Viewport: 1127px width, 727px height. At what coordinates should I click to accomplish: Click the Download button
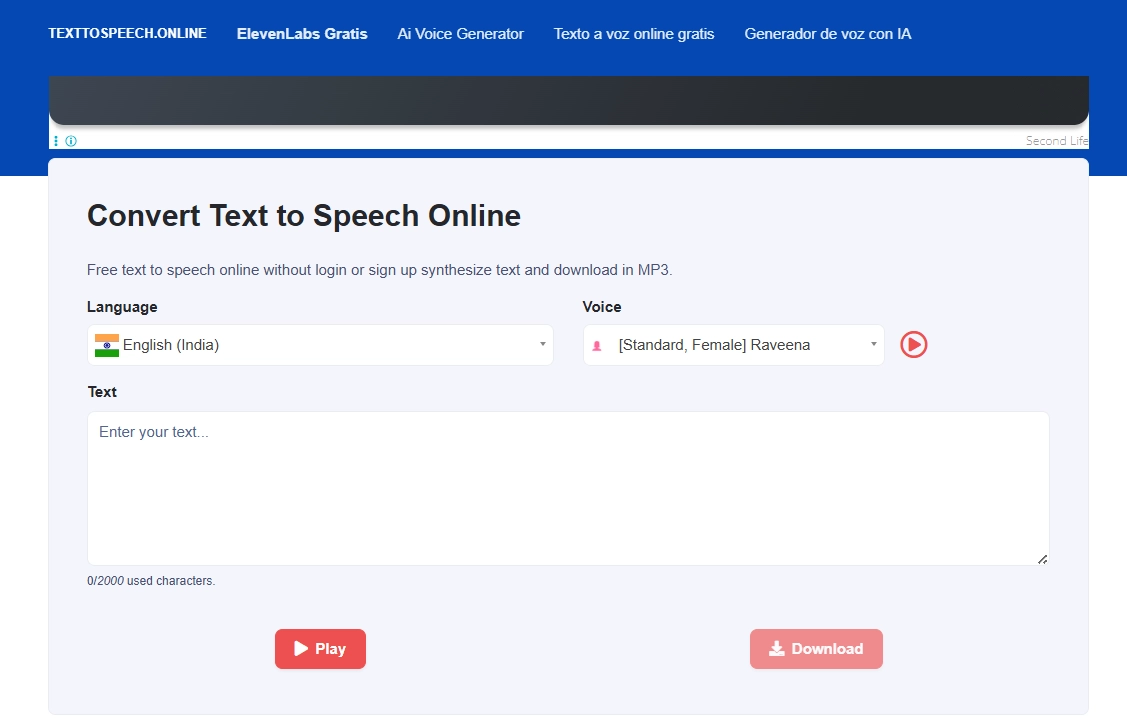(816, 649)
